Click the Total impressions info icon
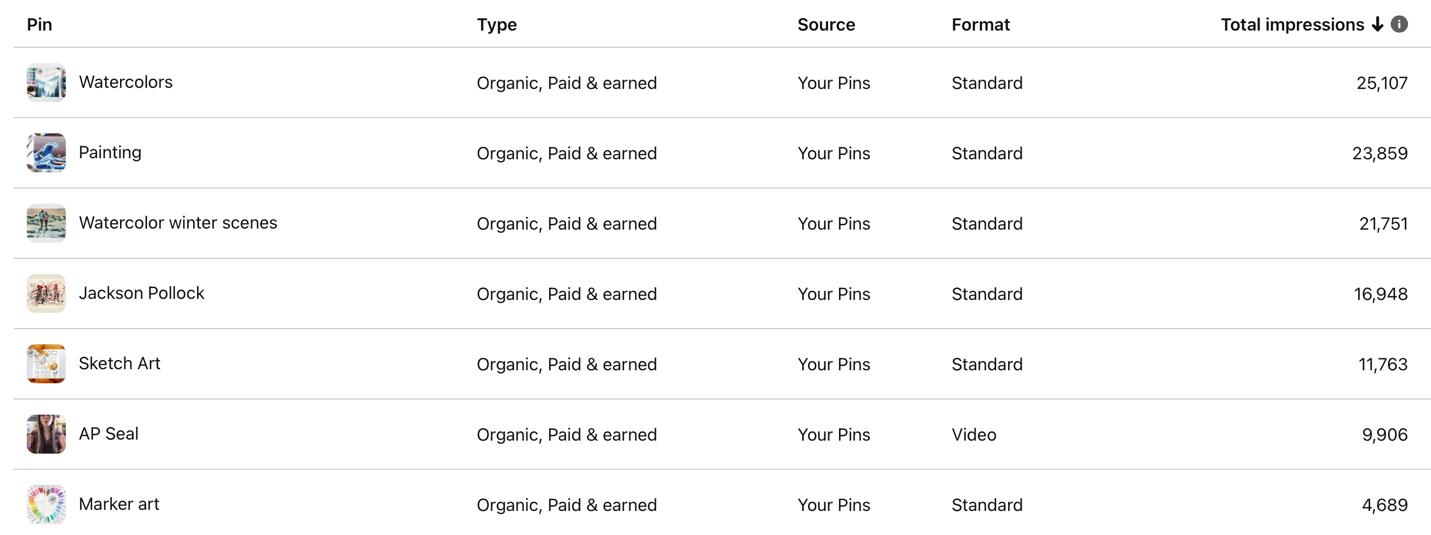The image size is (1431, 535). (x=1399, y=24)
